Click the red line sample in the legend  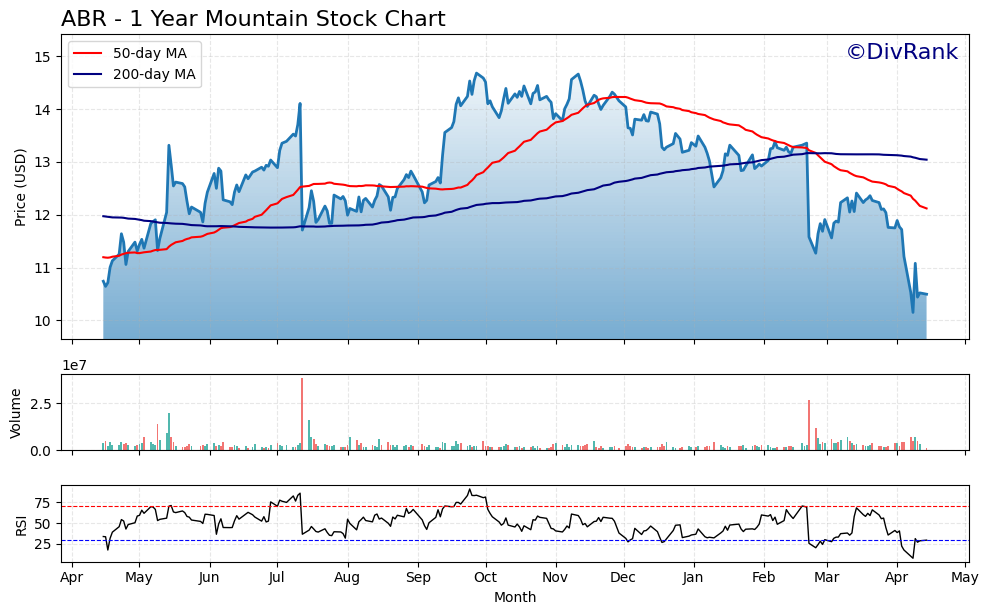click(88, 54)
